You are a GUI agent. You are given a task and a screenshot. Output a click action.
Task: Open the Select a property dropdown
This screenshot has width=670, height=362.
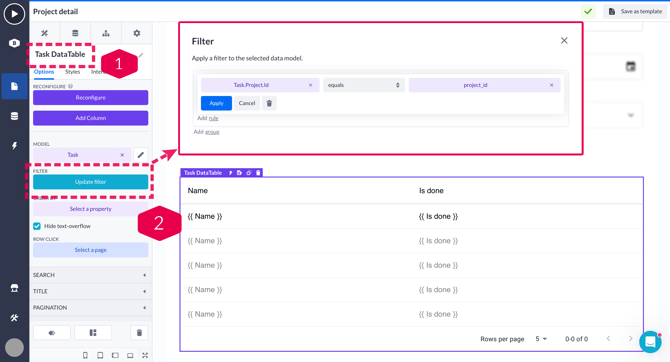91,209
